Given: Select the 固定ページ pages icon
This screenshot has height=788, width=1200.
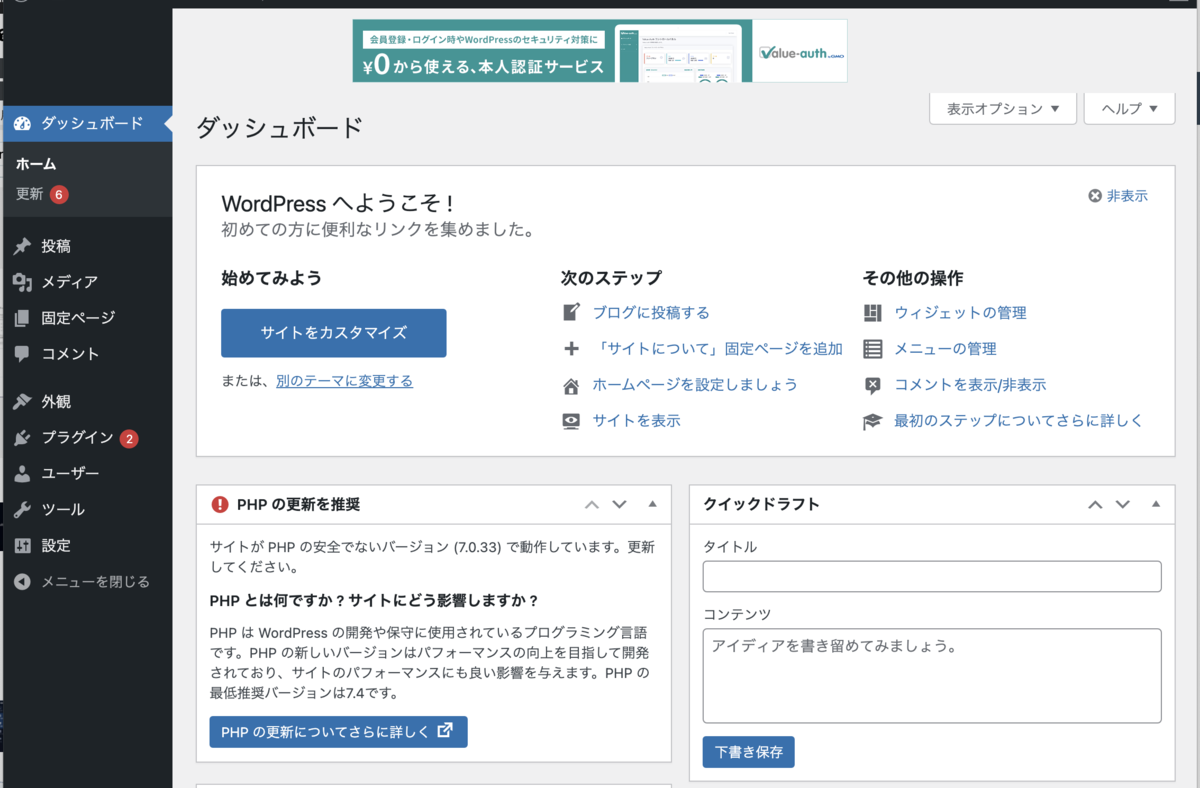Looking at the screenshot, I should tap(24, 317).
